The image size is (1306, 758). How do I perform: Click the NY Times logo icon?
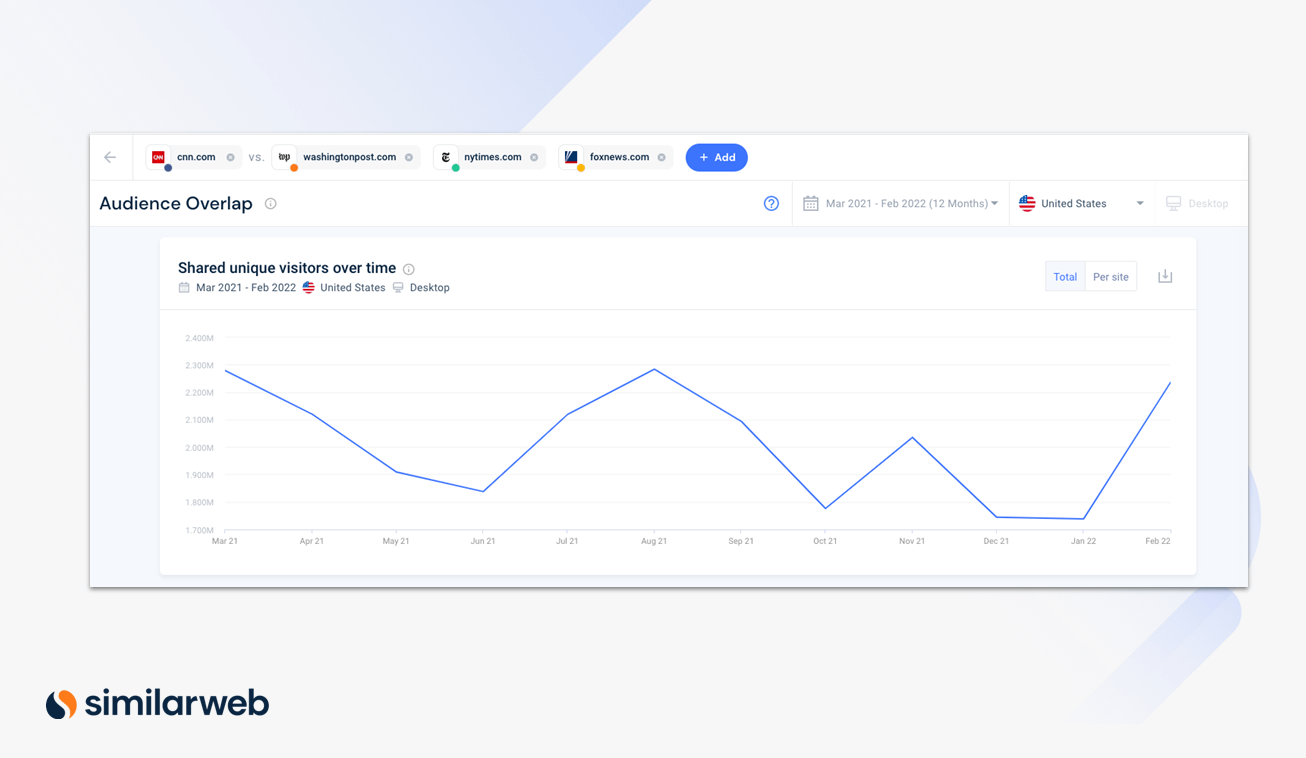(446, 157)
